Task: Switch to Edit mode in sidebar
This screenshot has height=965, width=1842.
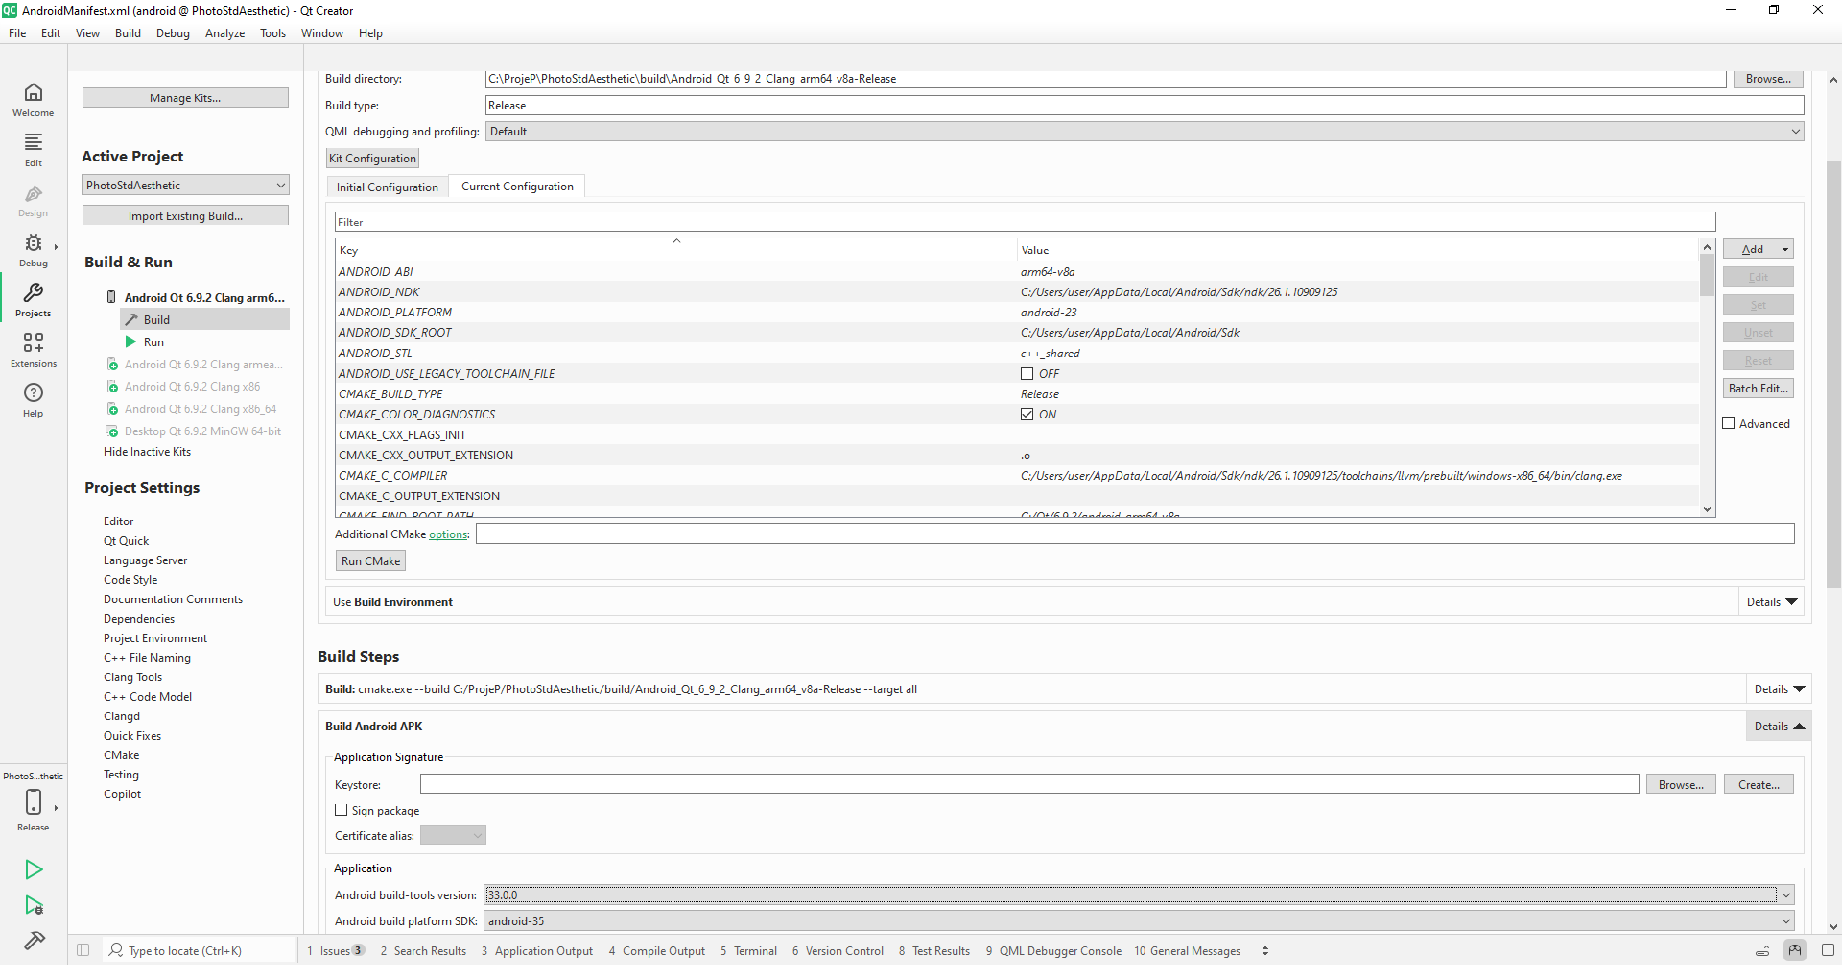Action: point(33,150)
